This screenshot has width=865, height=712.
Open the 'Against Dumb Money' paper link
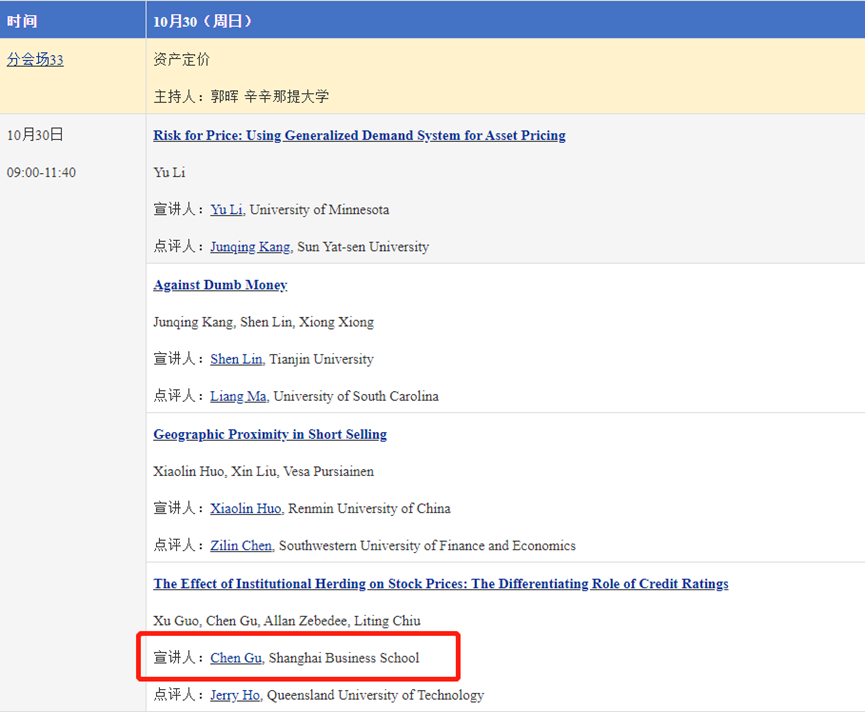[x=220, y=285]
